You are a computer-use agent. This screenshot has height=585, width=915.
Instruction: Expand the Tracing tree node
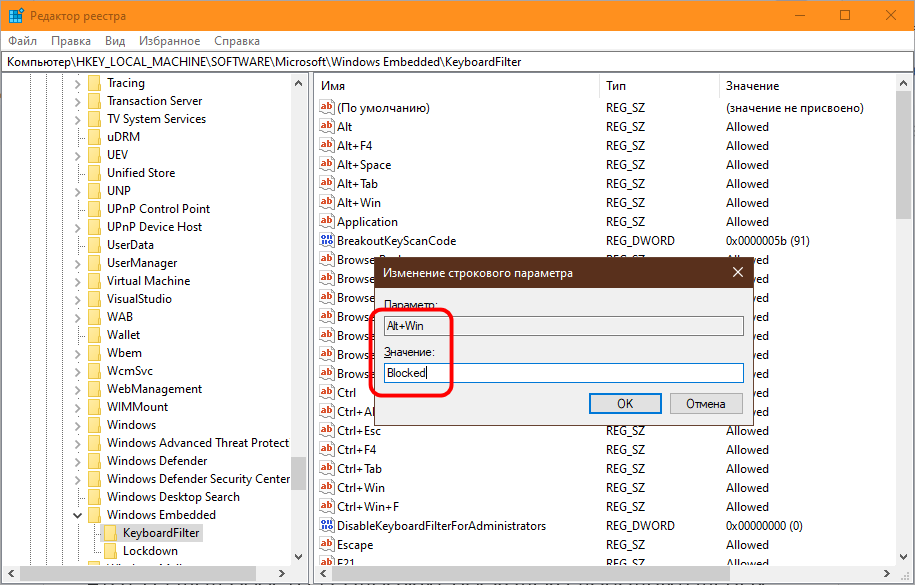point(77,83)
